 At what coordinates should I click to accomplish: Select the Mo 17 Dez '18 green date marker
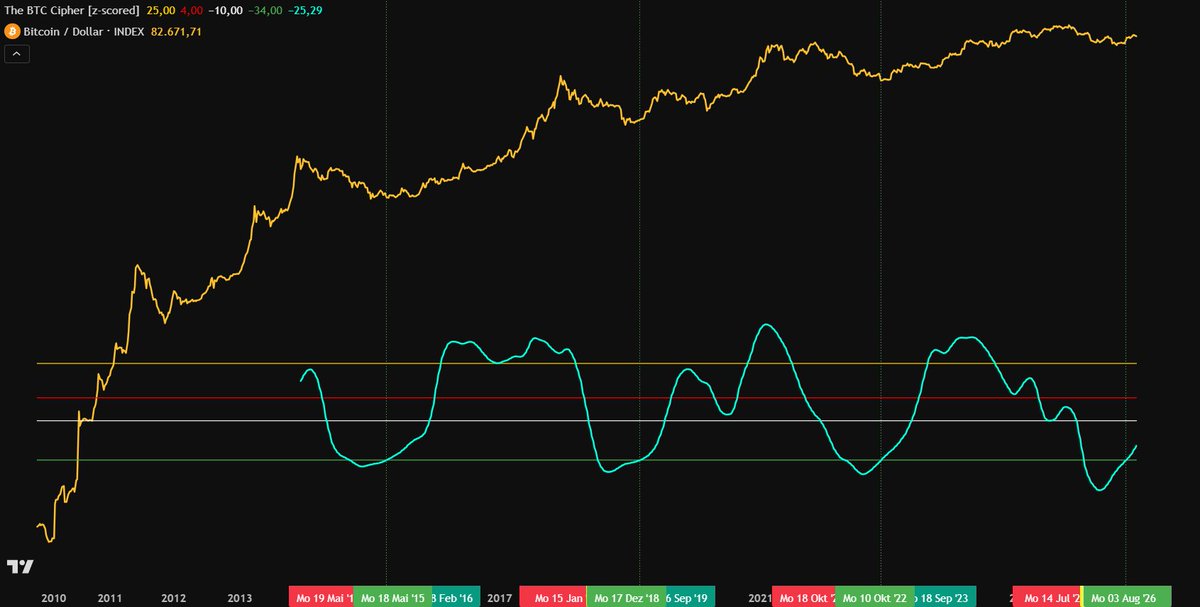point(625,597)
